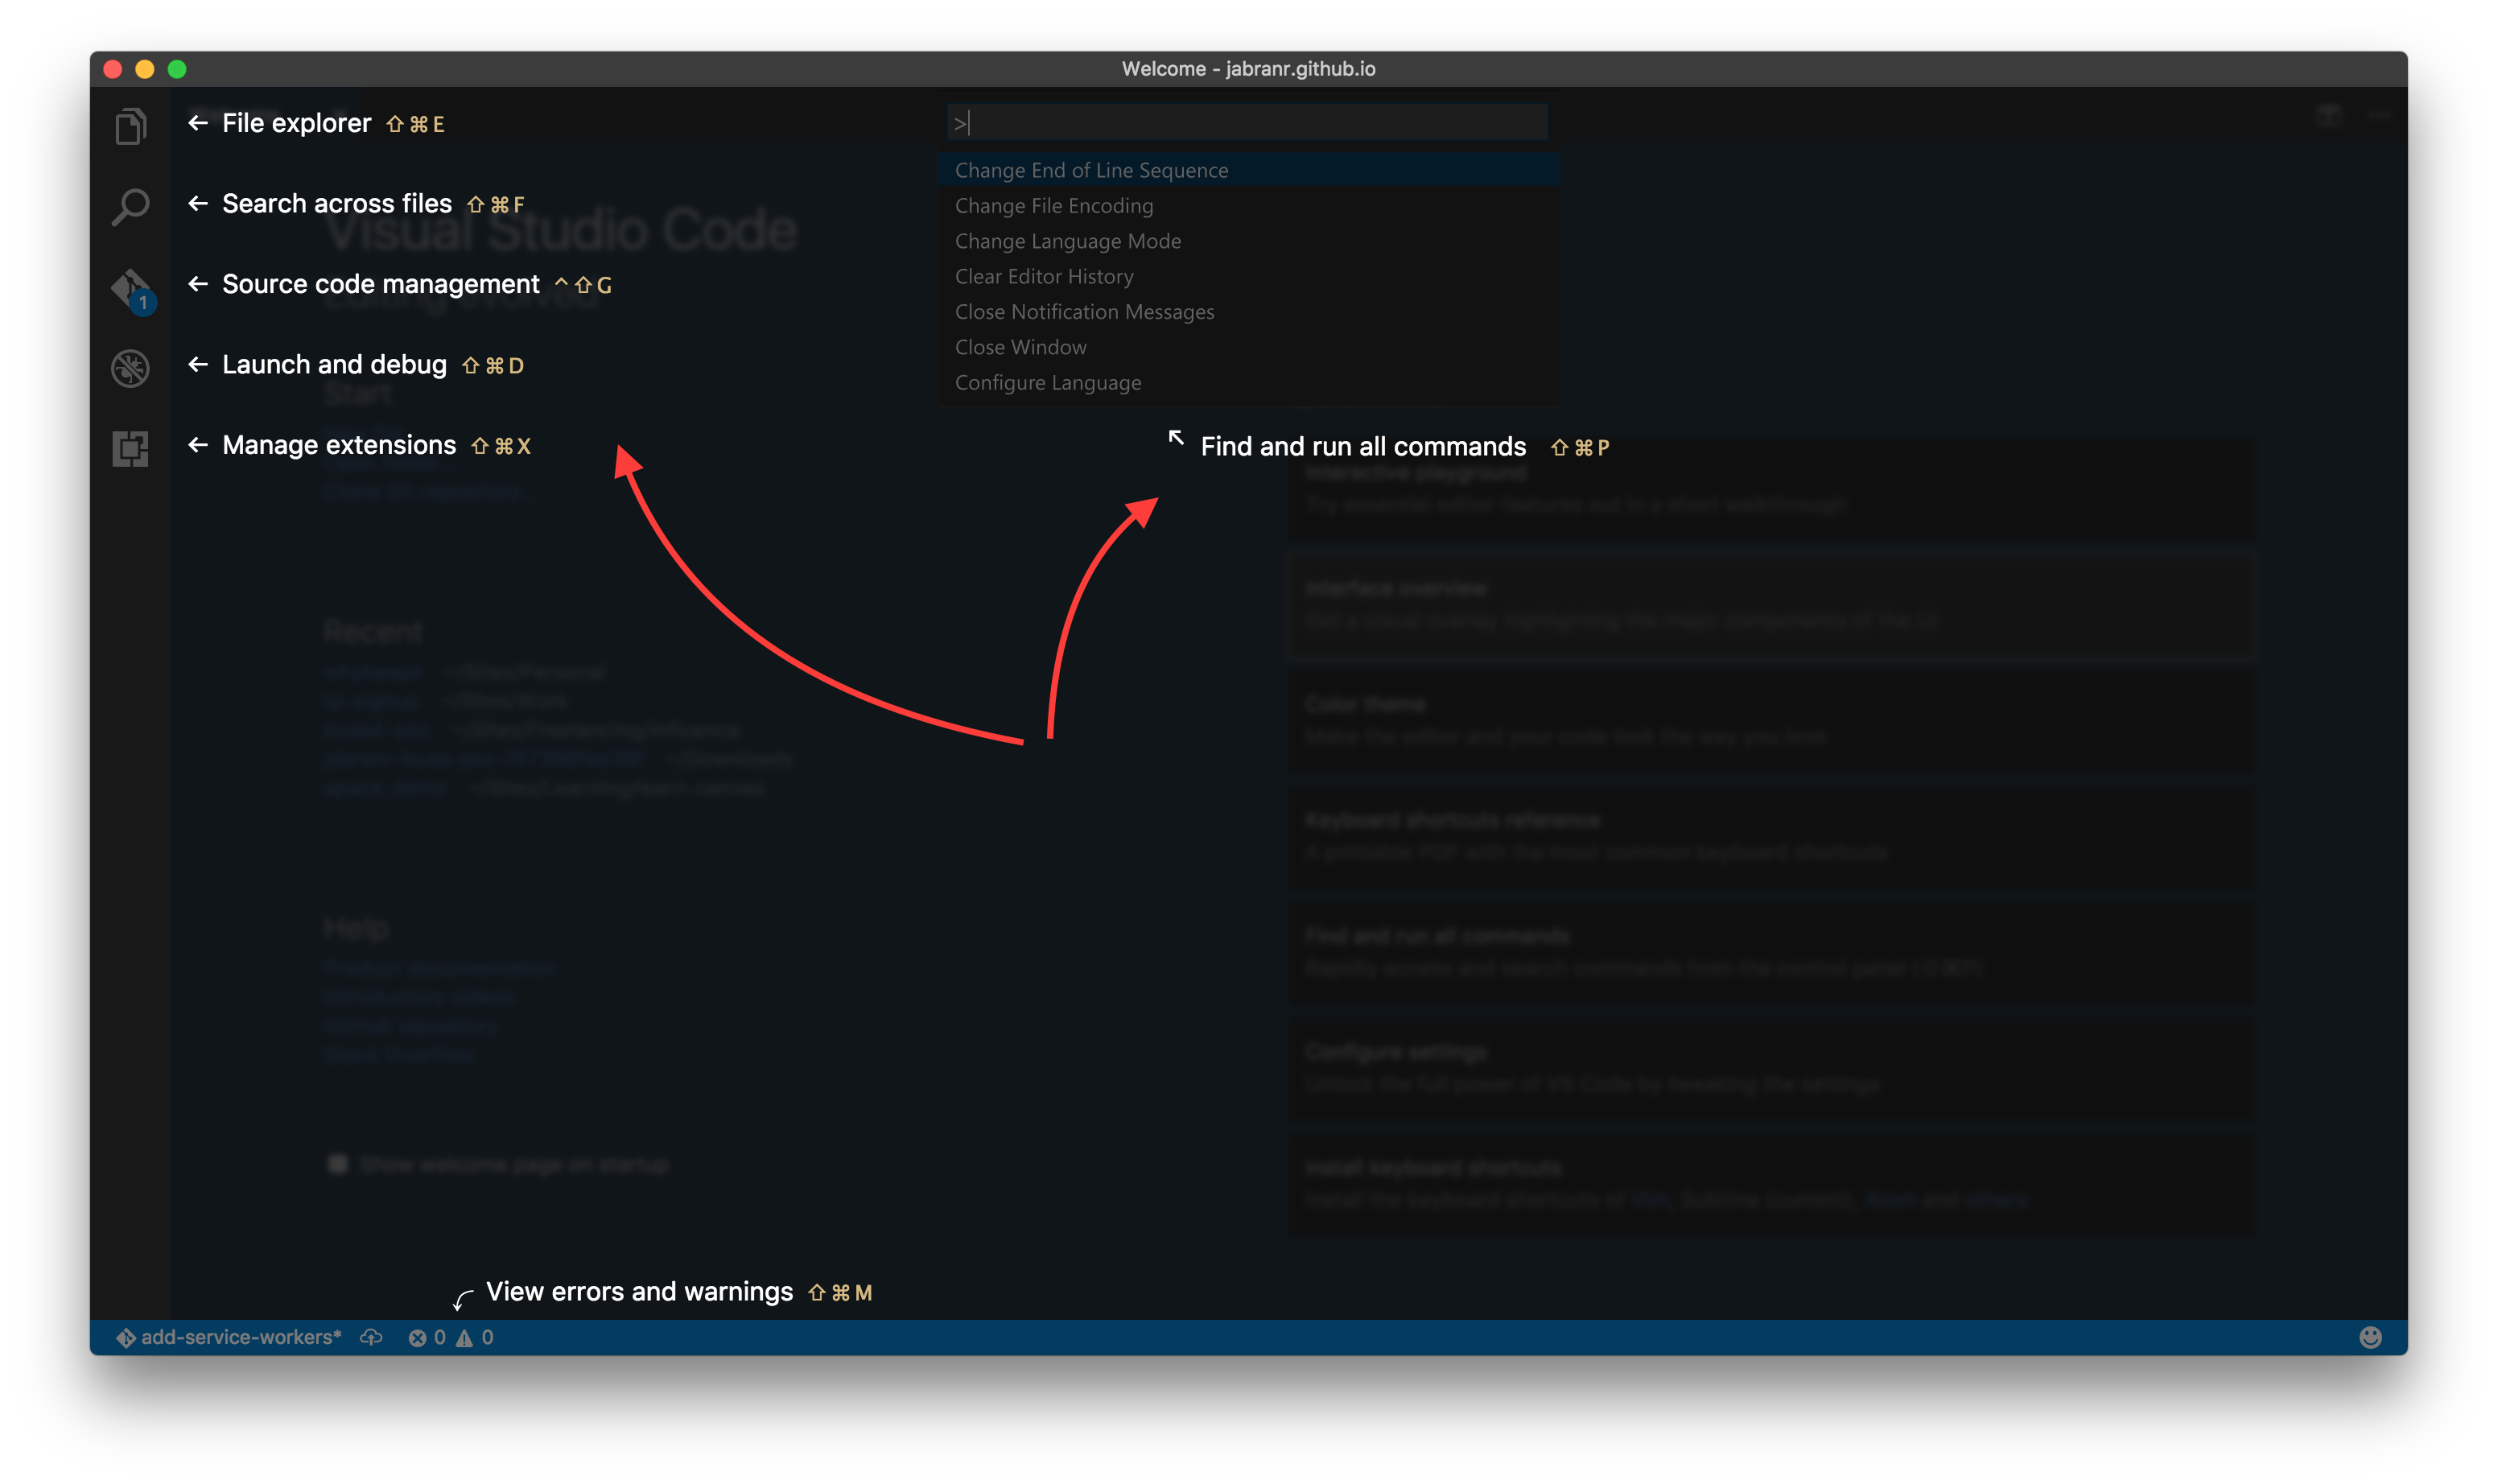Viewport: 2498px width, 1484px height.
Task: Select Configure Language command
Action: pyautogui.click(x=1248, y=382)
